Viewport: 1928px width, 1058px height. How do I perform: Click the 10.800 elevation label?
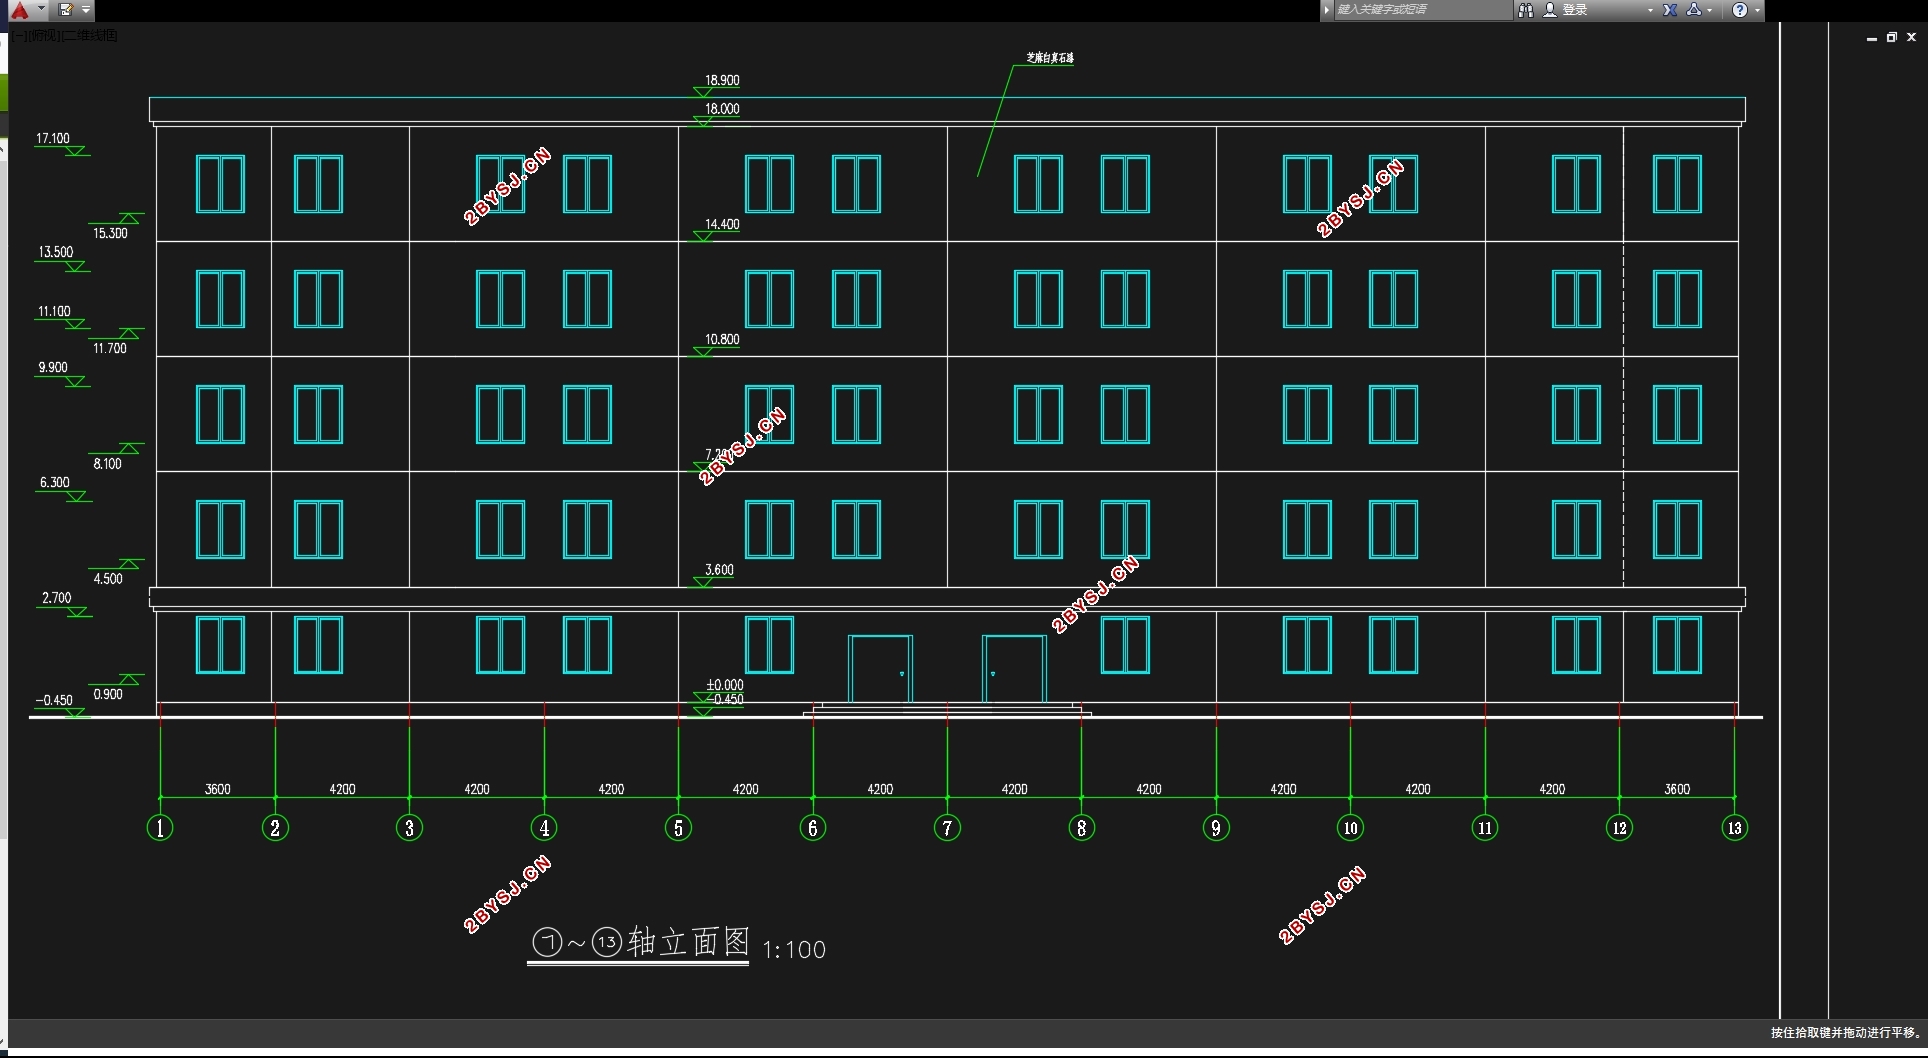(722, 339)
